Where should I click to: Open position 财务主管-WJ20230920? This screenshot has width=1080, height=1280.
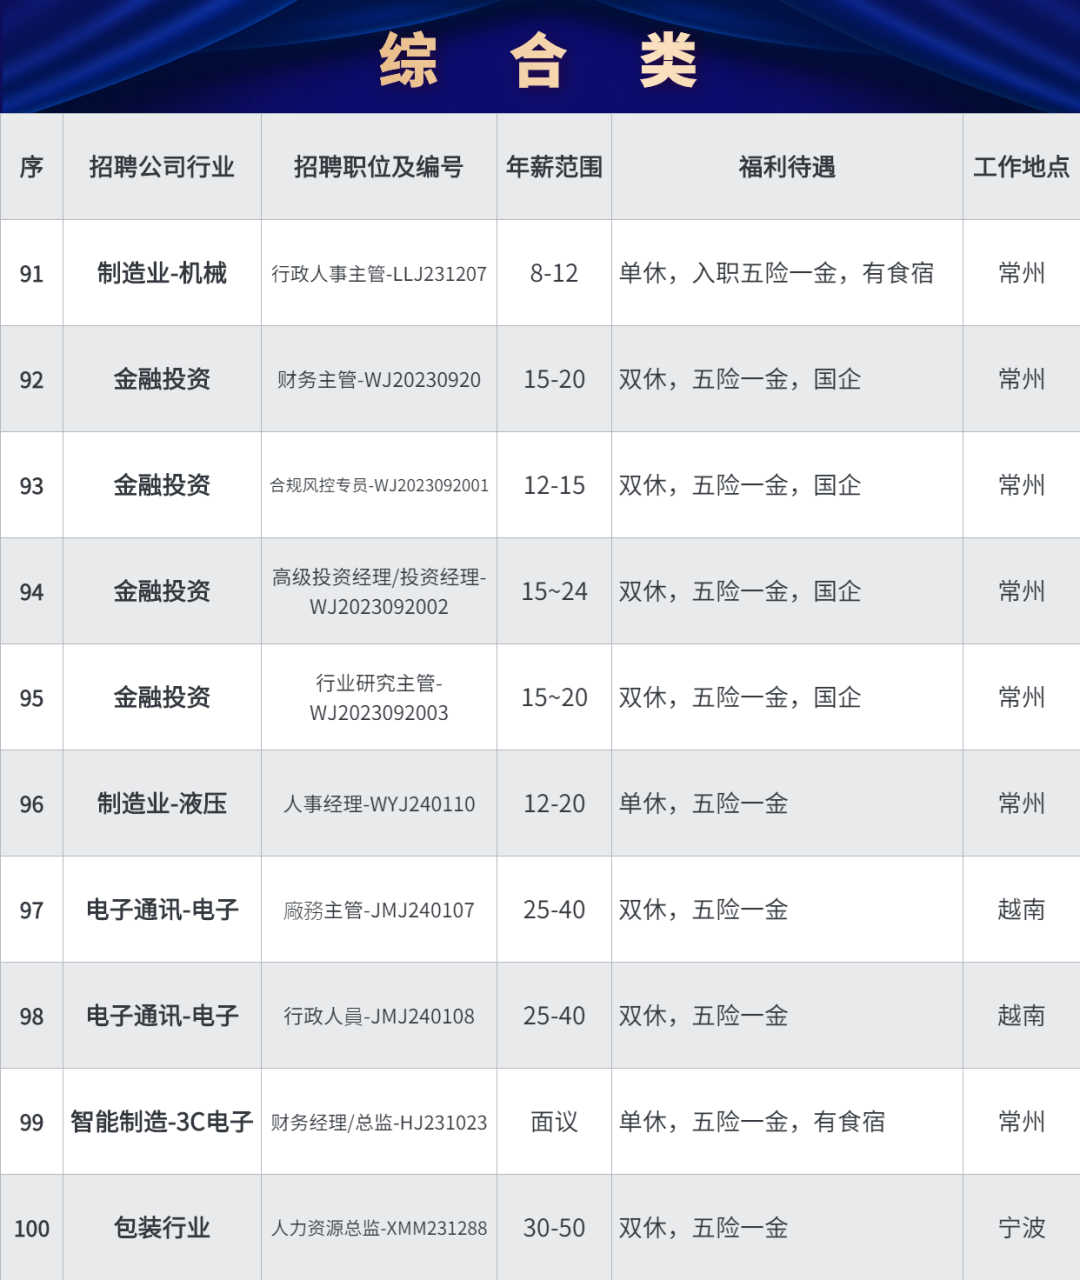tap(379, 380)
